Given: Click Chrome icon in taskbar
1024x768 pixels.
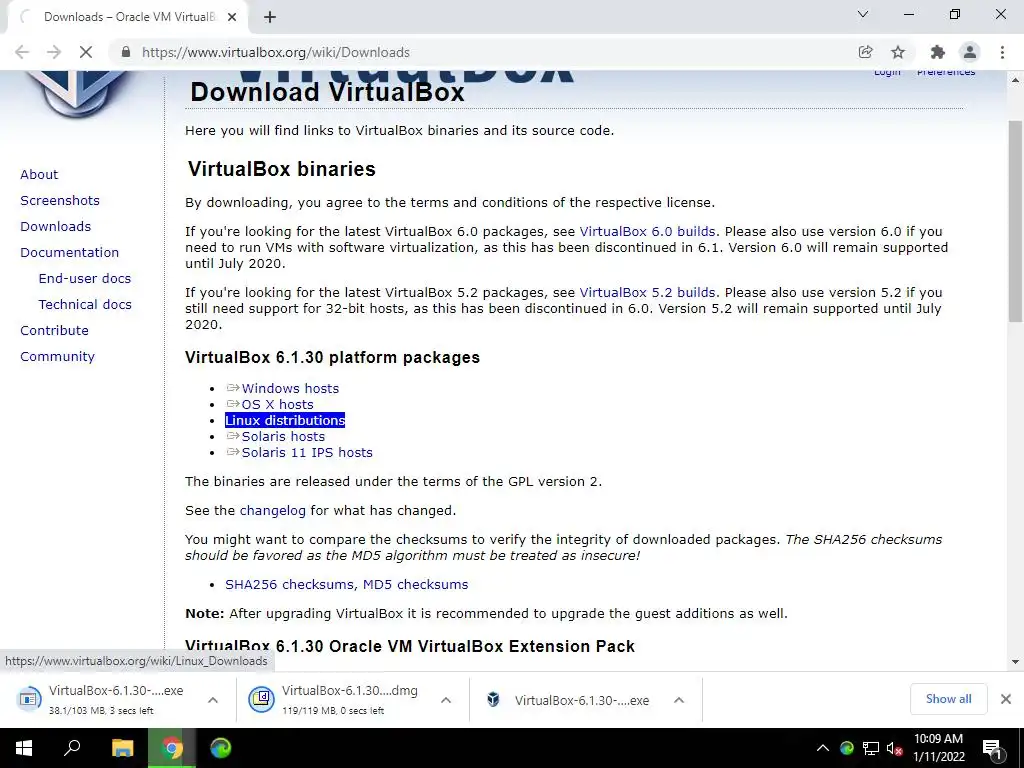Looking at the screenshot, I should point(172,748).
